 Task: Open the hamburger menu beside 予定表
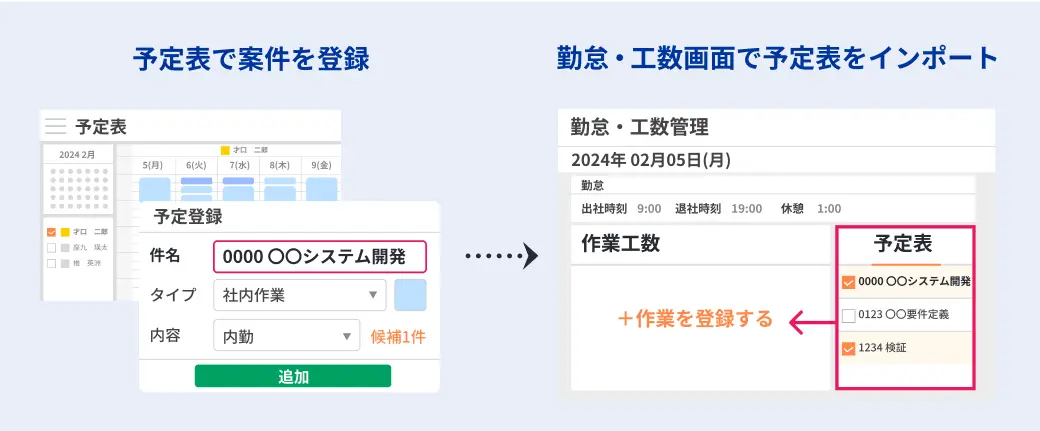56,126
